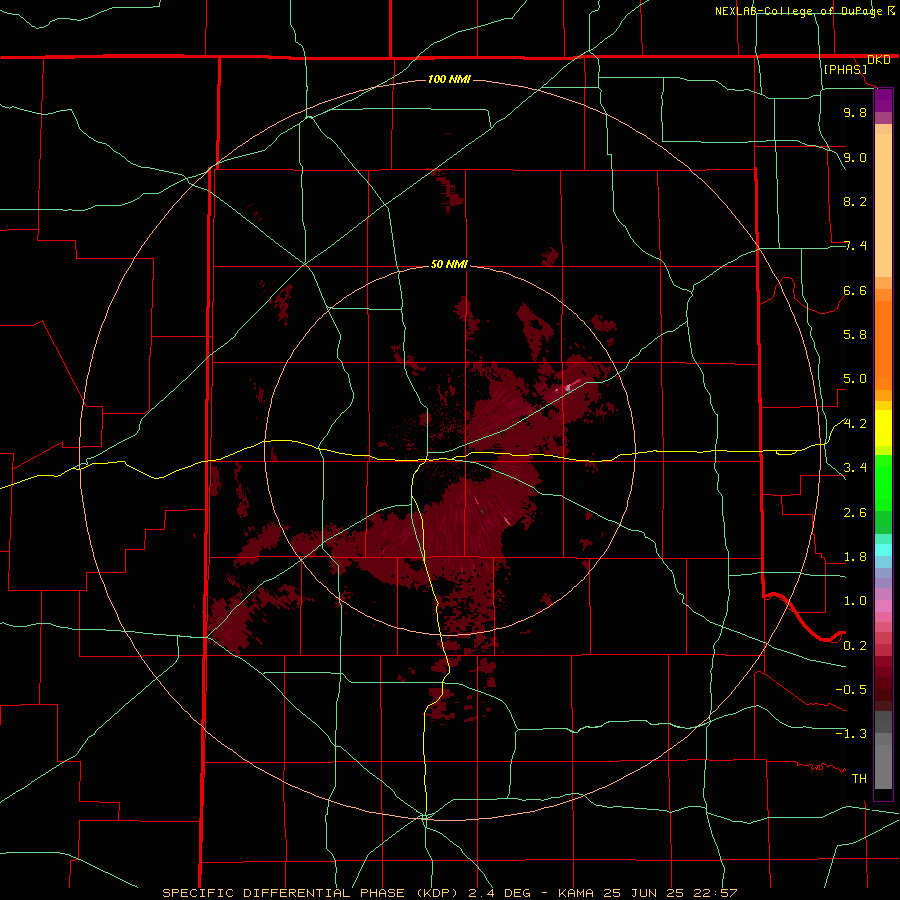
Task: Click the KAMA station identifier in caption
Action: coord(577,893)
